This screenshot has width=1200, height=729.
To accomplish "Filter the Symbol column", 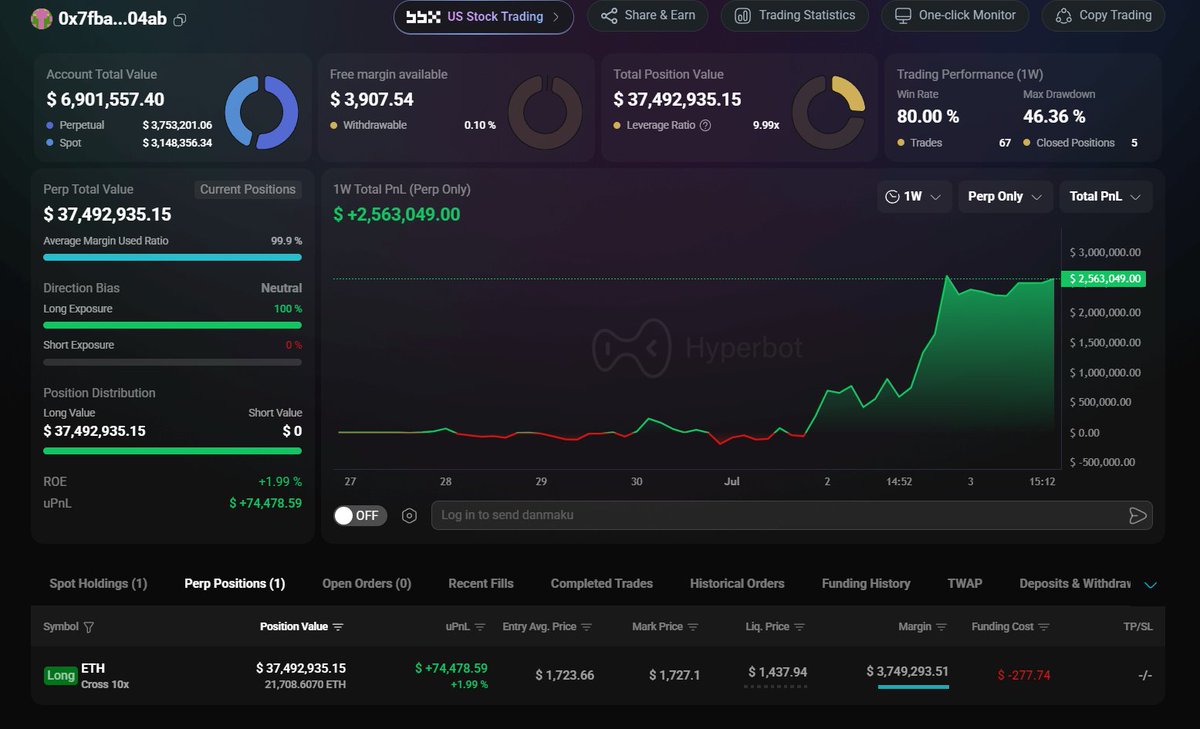I will pyautogui.click(x=89, y=627).
